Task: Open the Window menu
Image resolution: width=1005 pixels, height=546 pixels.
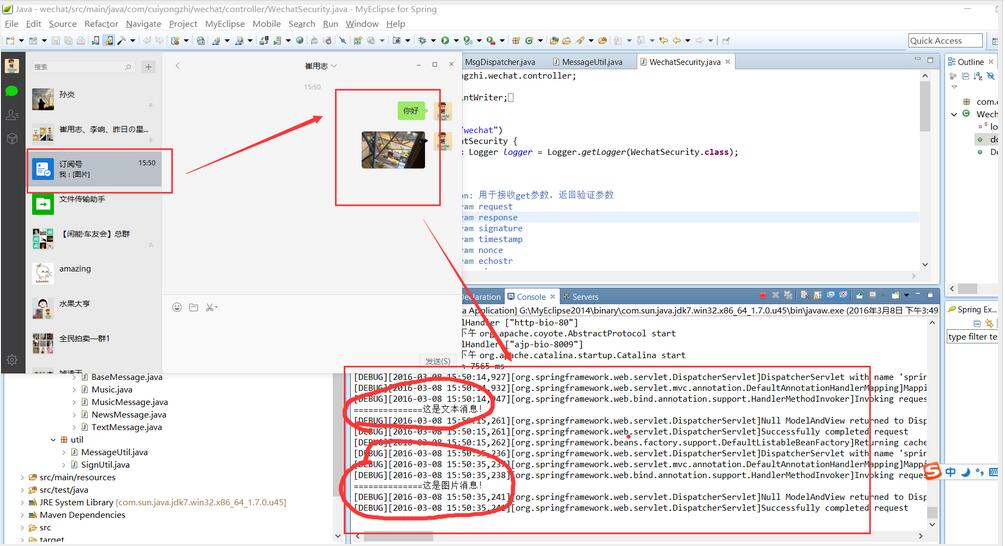Action: click(362, 24)
